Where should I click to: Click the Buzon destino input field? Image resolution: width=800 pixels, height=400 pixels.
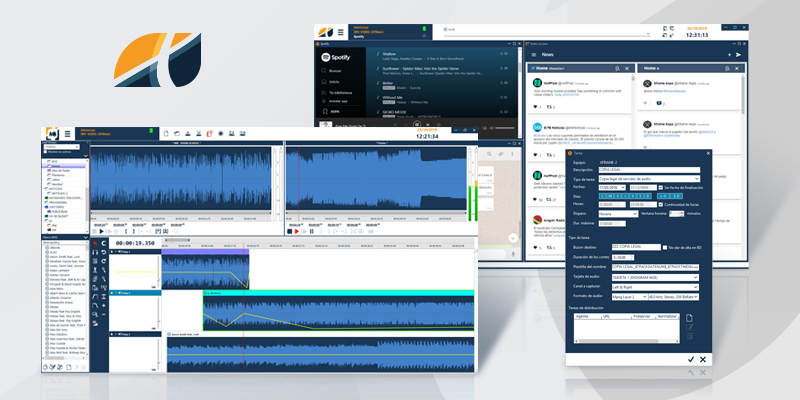[637, 247]
